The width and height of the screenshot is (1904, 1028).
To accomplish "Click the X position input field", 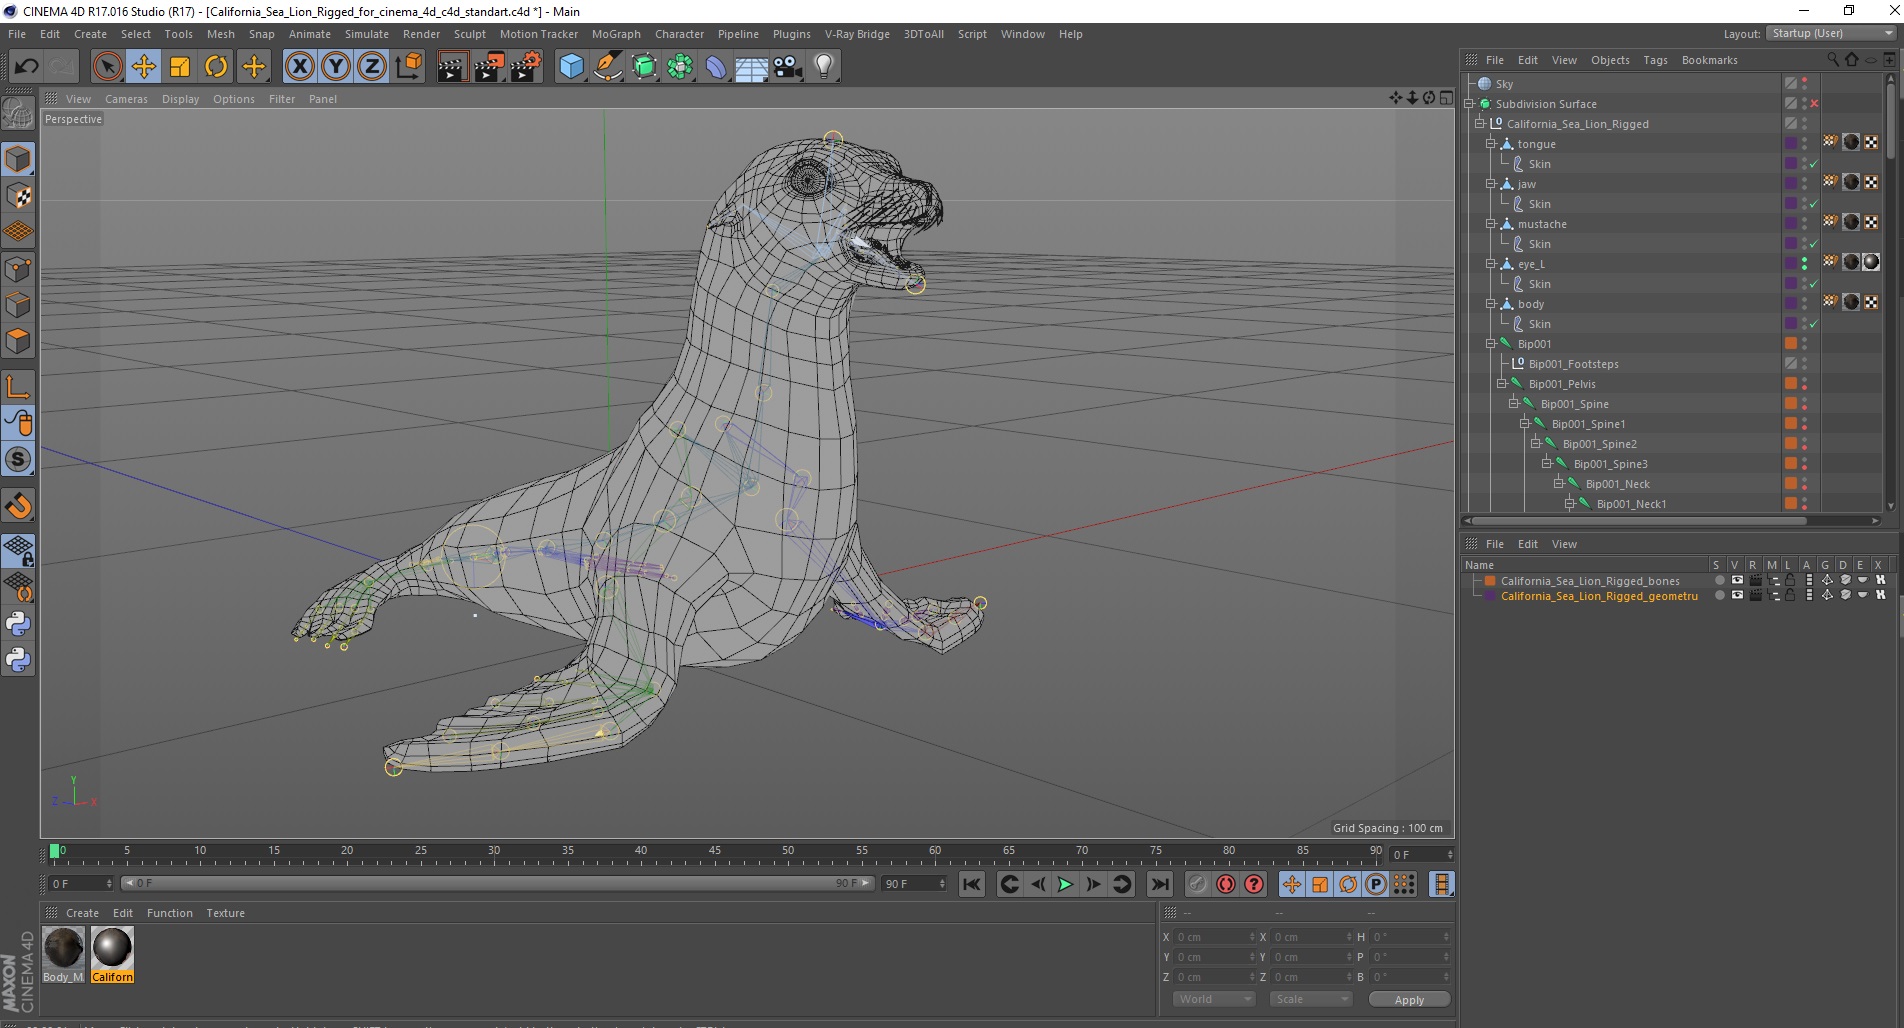I will coord(1215,937).
